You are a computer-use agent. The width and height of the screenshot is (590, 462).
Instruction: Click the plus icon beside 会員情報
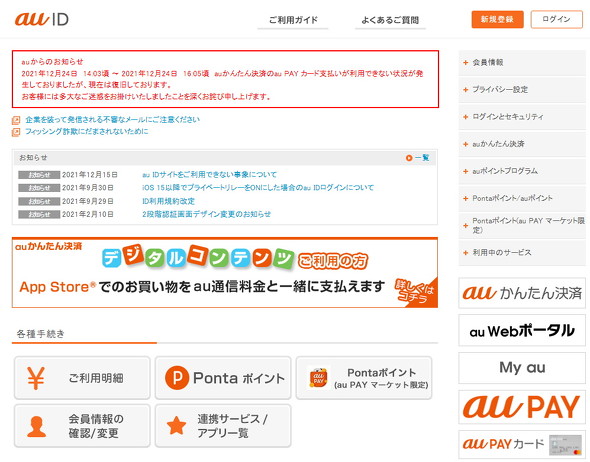click(465, 62)
